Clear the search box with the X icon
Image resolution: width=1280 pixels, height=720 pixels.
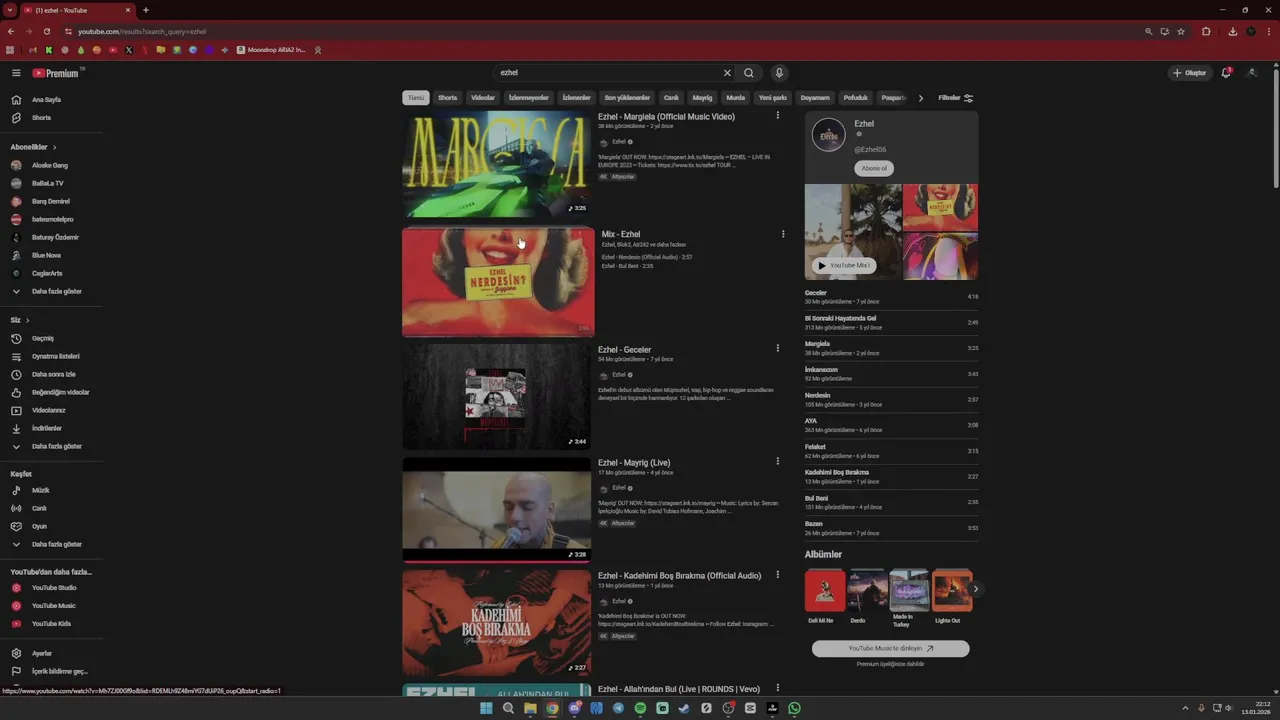coord(727,73)
